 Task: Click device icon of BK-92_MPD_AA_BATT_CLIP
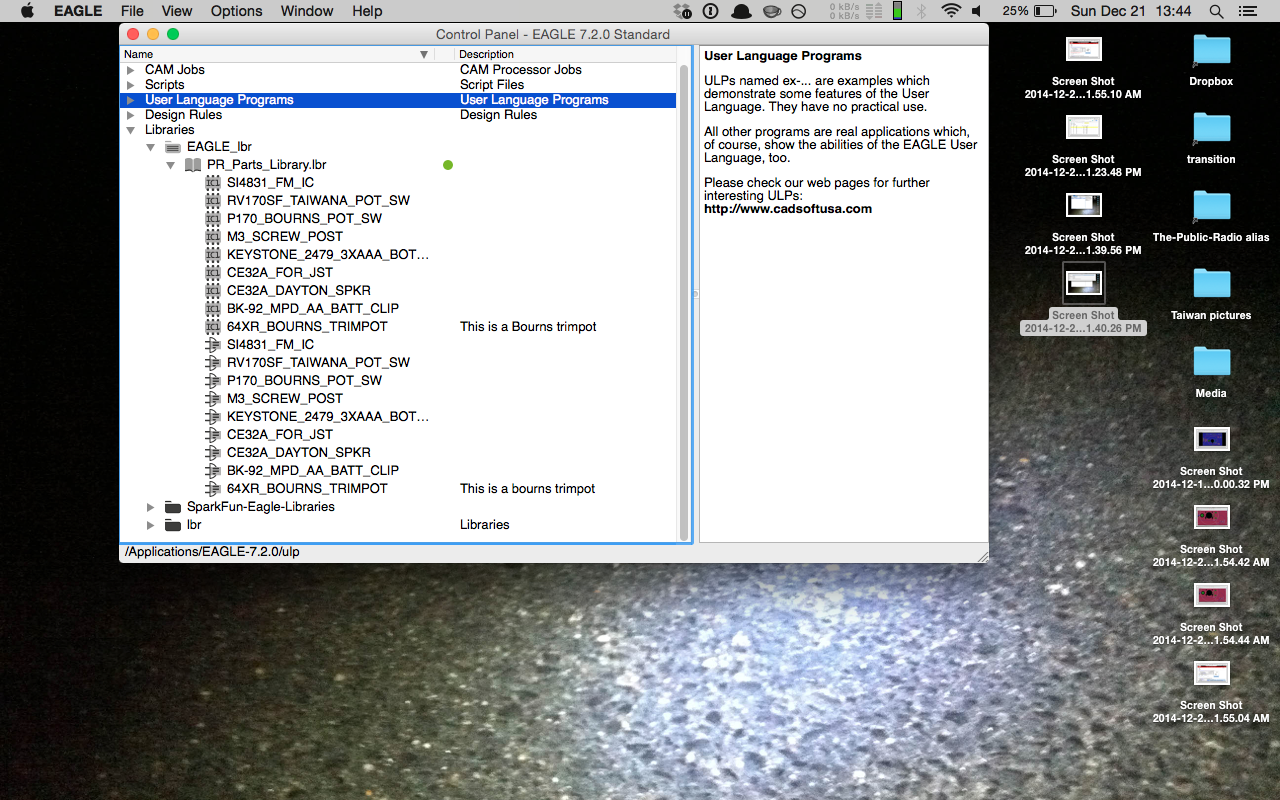[213, 470]
